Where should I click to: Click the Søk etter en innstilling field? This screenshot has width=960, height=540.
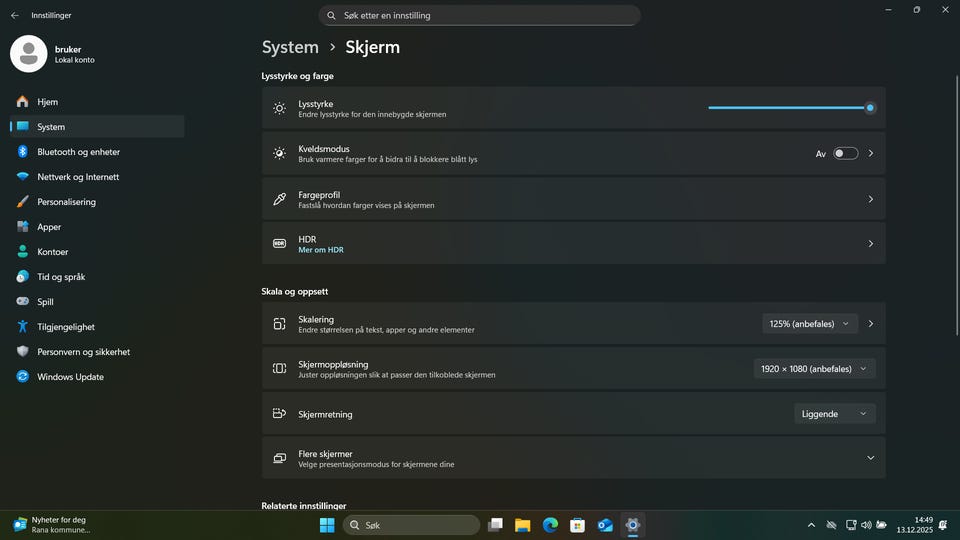(480, 16)
